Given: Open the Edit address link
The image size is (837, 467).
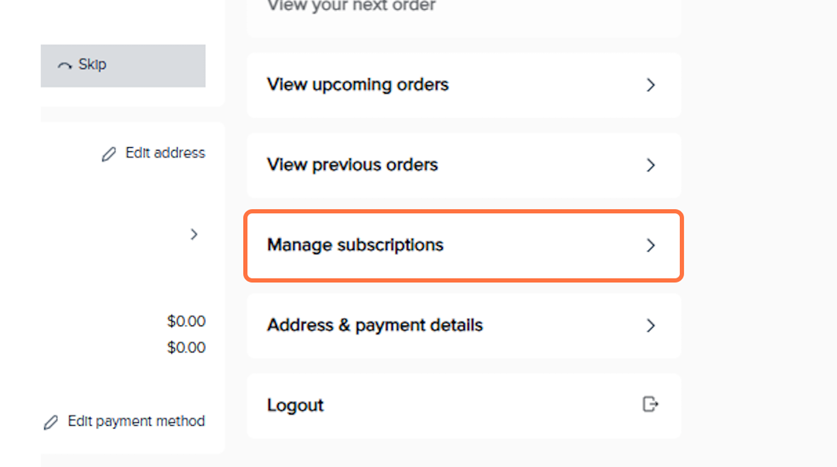Looking at the screenshot, I should tap(165, 153).
